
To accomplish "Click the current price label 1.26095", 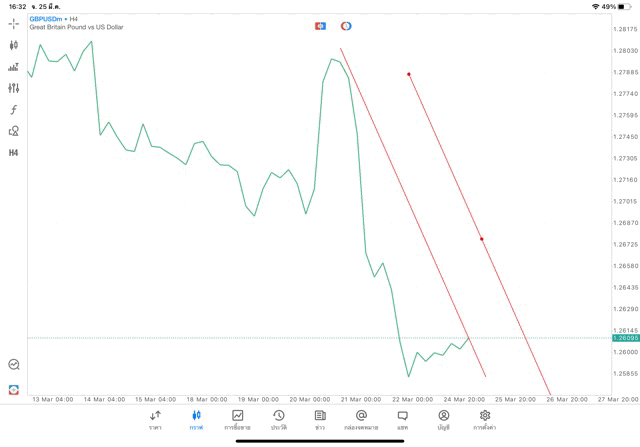I will (x=626, y=338).
